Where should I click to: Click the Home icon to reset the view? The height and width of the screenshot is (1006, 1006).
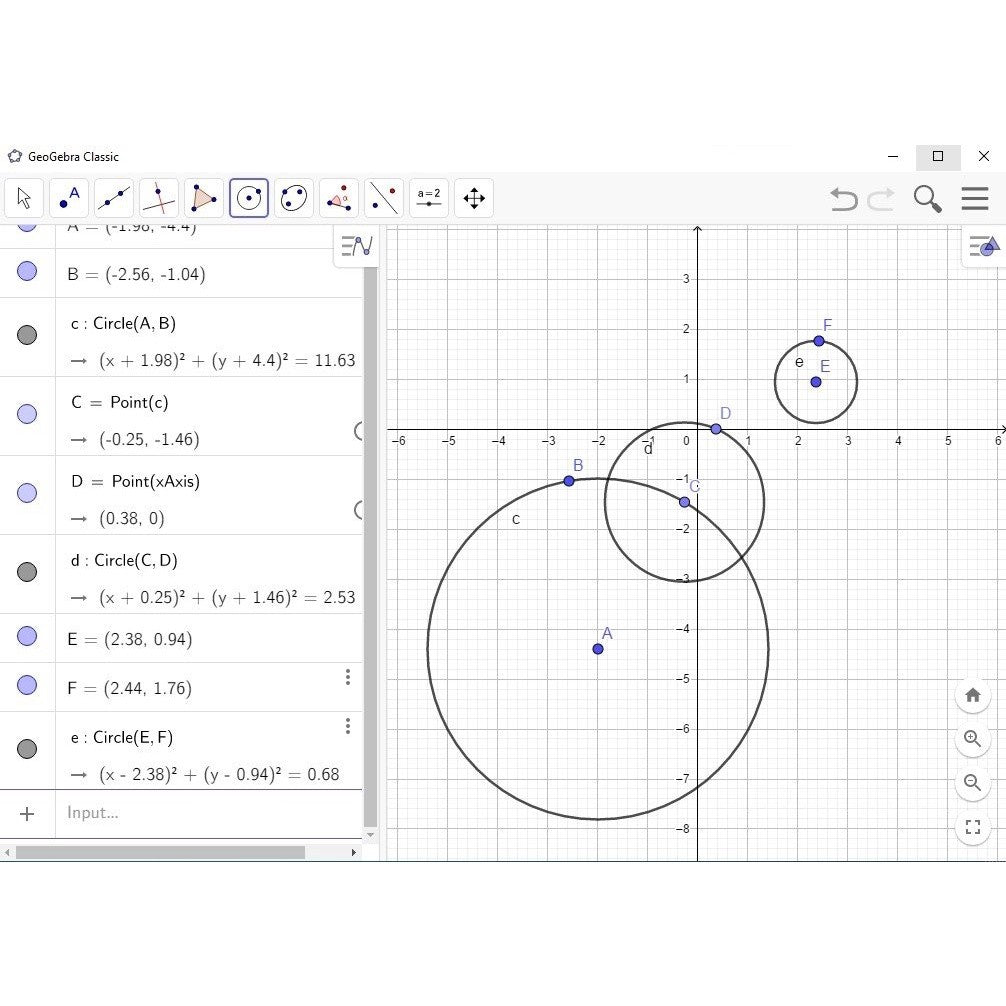971,695
